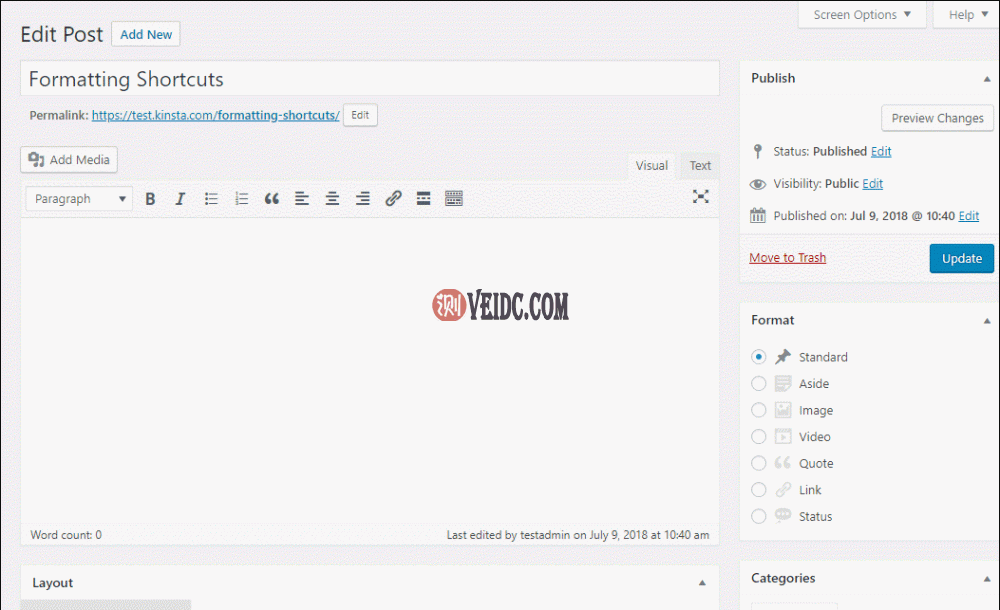1000x610 pixels.
Task: Click the Add Media button
Action: pyautogui.click(x=69, y=160)
